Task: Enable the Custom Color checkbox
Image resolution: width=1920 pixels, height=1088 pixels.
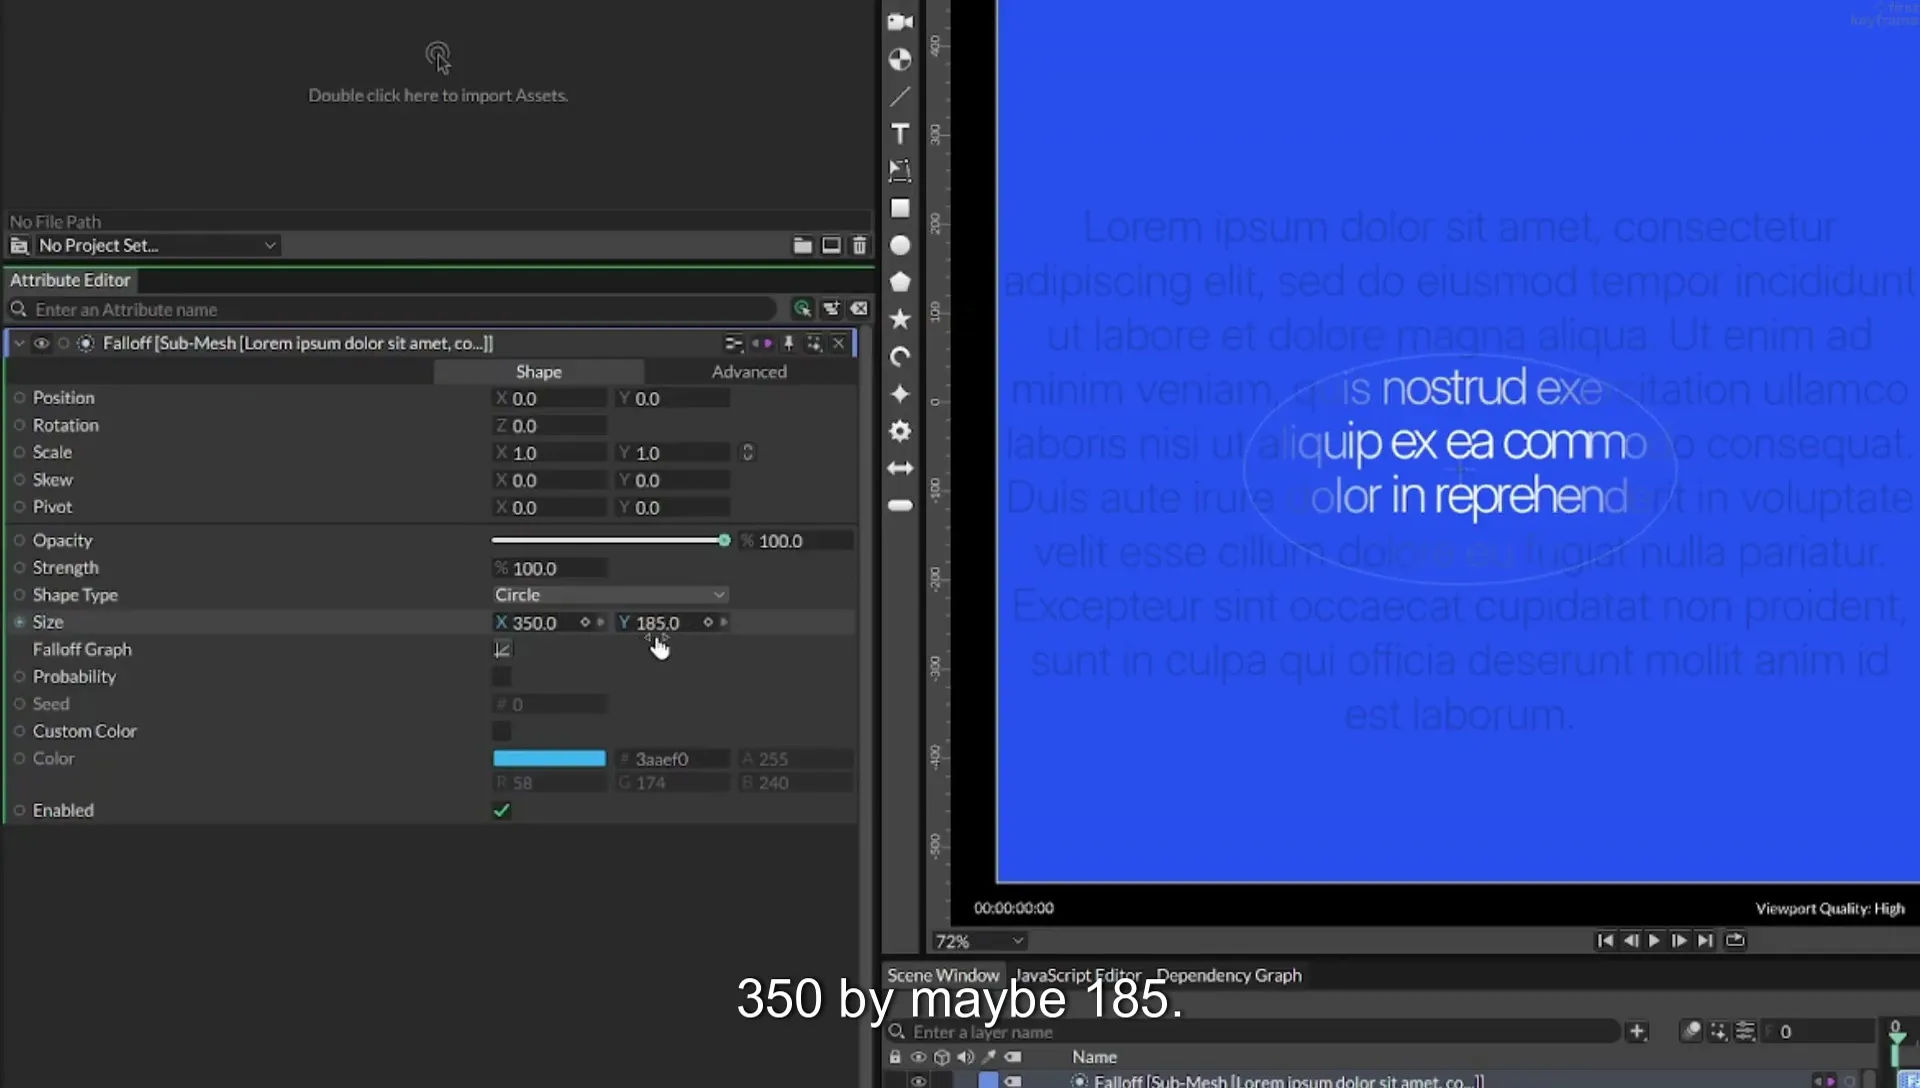Action: (x=501, y=731)
